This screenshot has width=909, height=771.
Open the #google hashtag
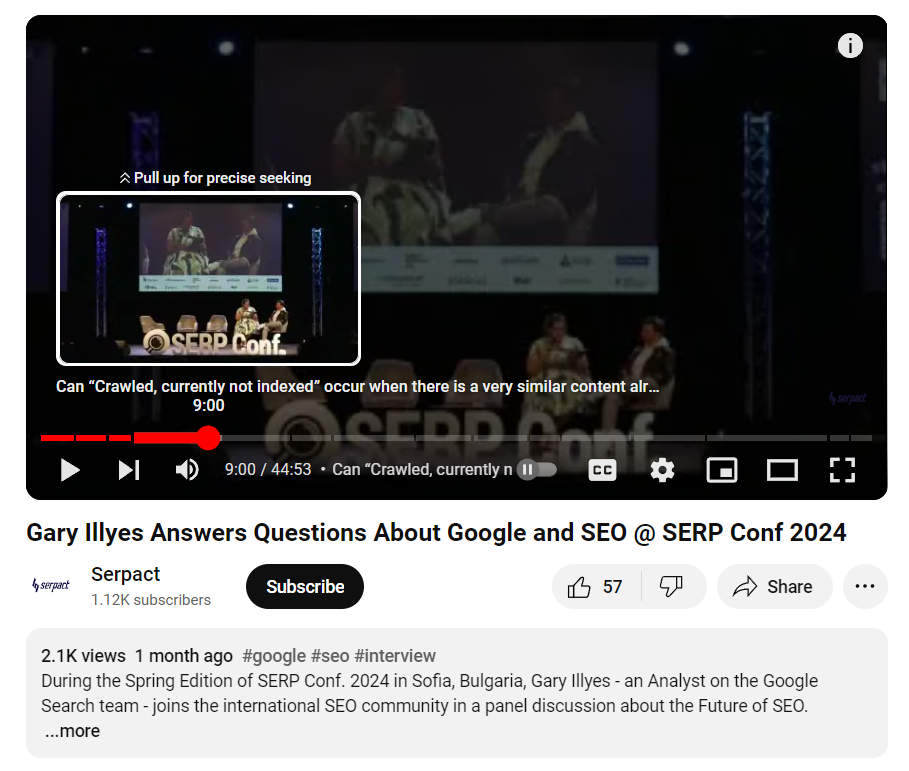pos(274,656)
